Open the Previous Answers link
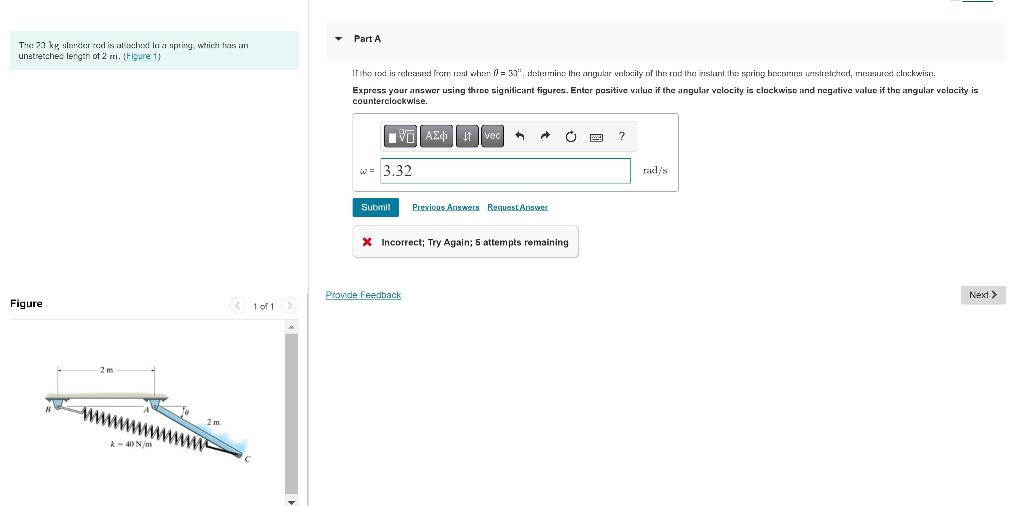 (445, 207)
